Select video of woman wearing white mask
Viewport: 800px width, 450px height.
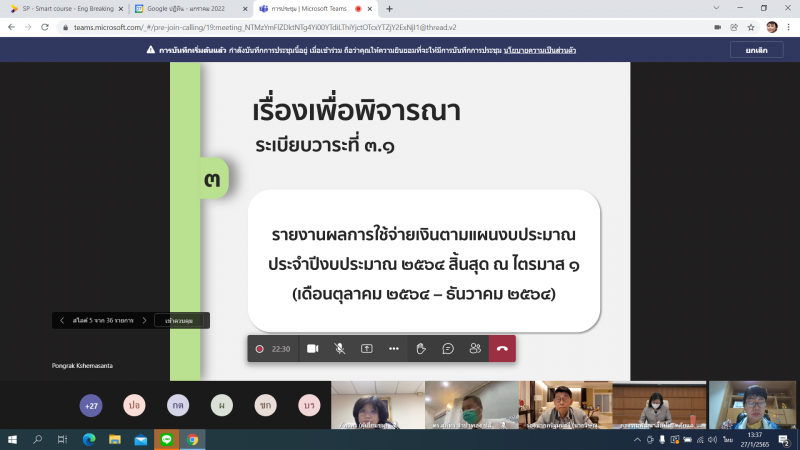click(x=659, y=405)
